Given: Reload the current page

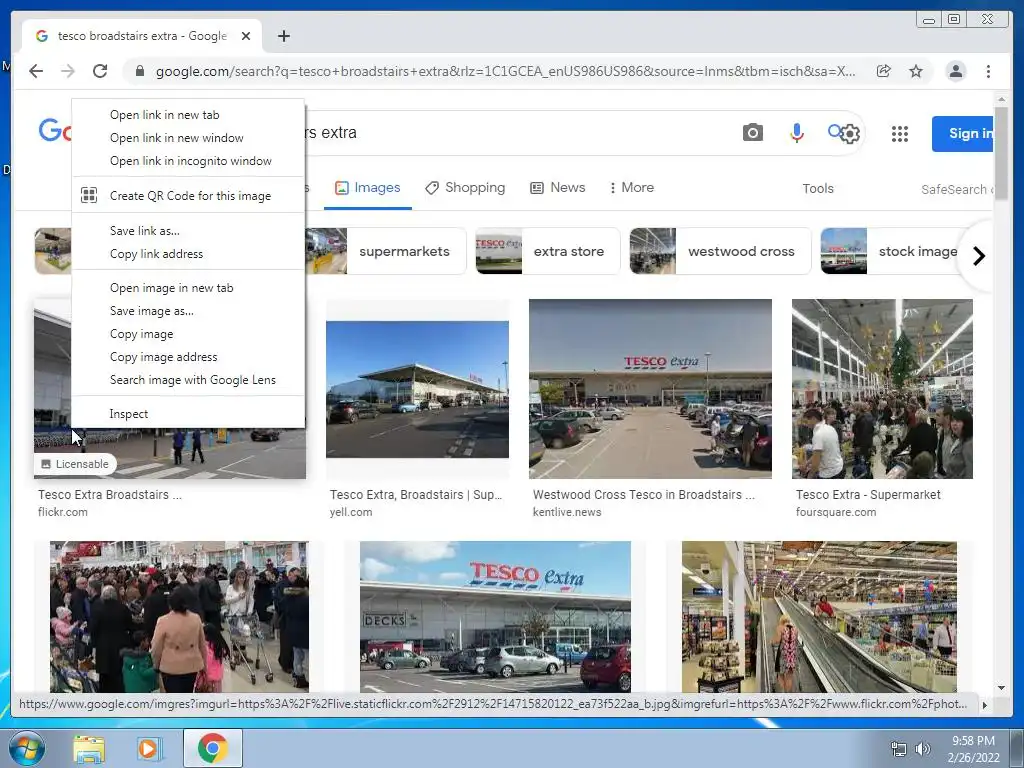Looking at the screenshot, I should coord(100,71).
